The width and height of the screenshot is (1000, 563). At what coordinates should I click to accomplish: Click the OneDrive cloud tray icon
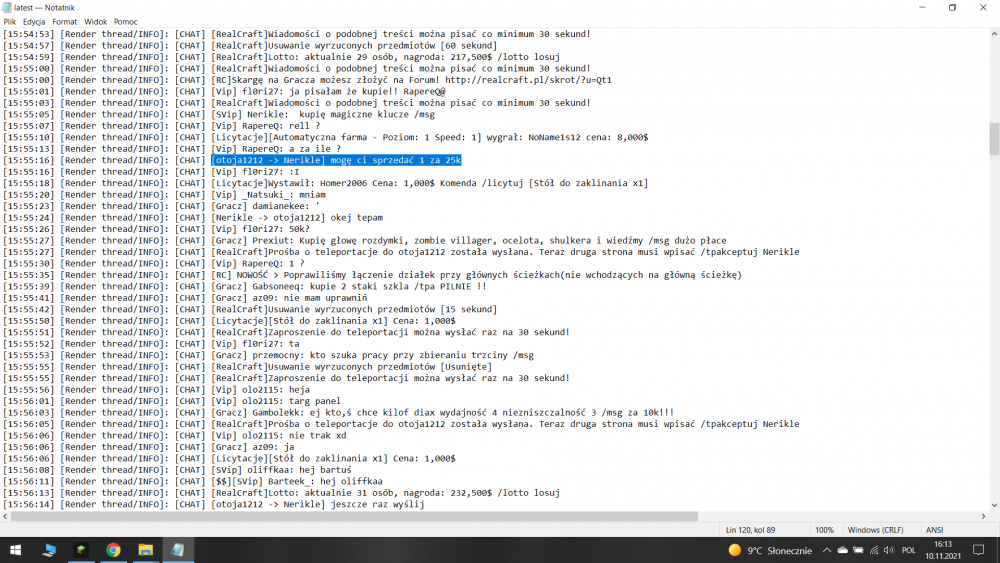click(843, 550)
